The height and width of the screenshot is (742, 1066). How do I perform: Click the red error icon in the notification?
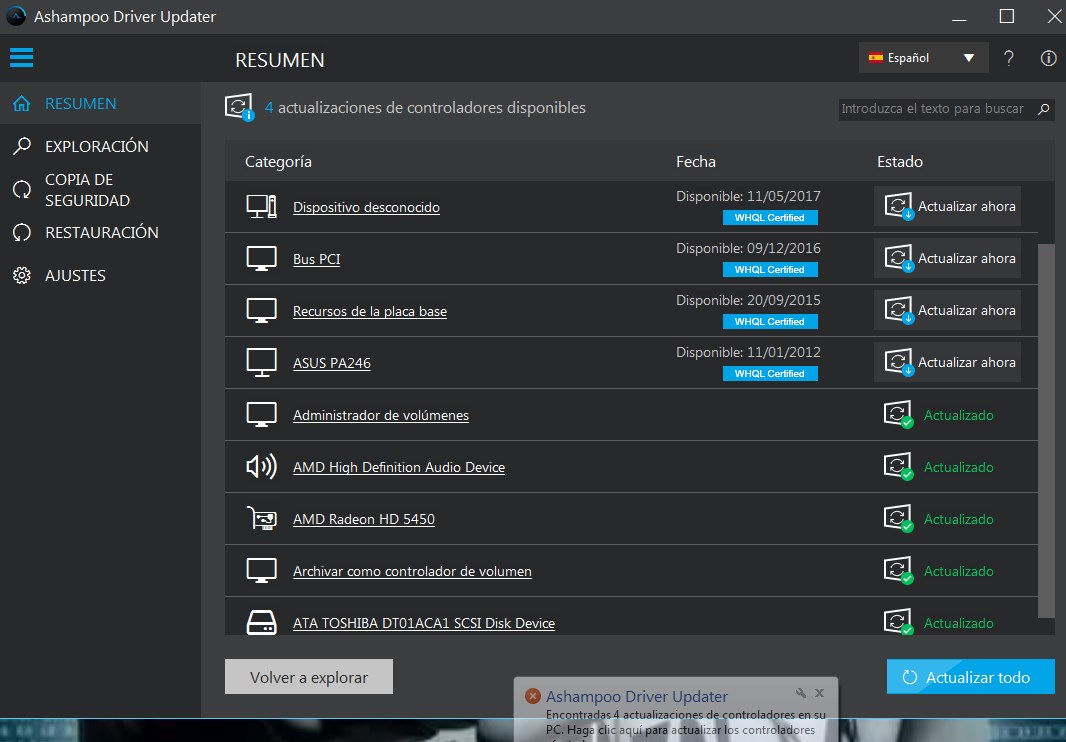click(533, 696)
